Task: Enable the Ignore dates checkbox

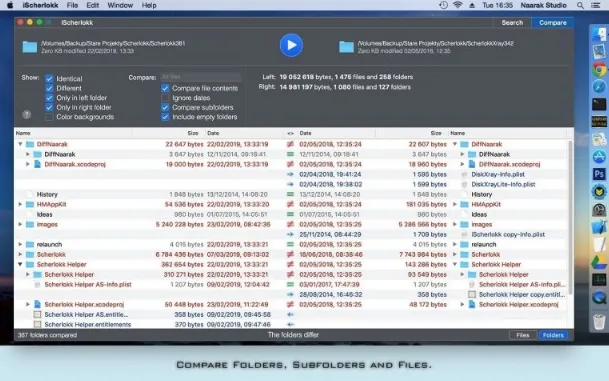Action: point(165,98)
